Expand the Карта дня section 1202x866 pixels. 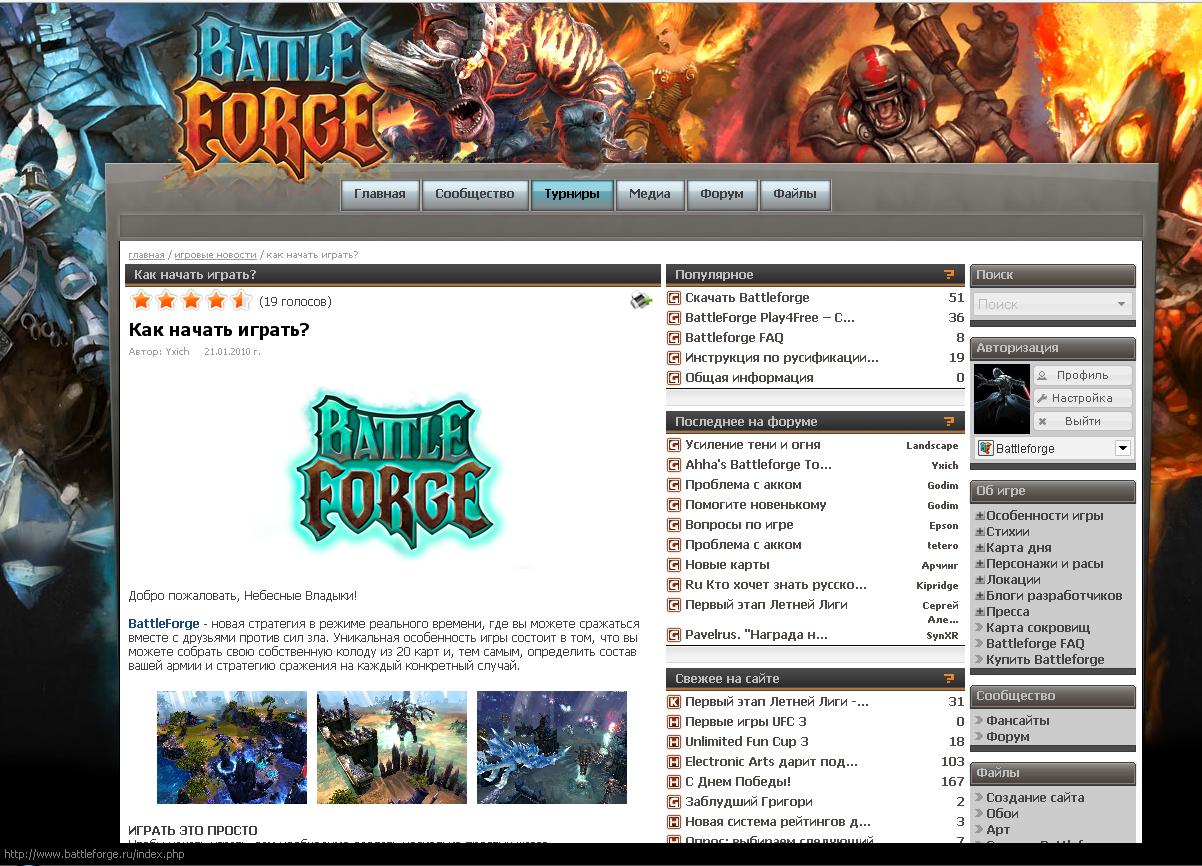980,548
